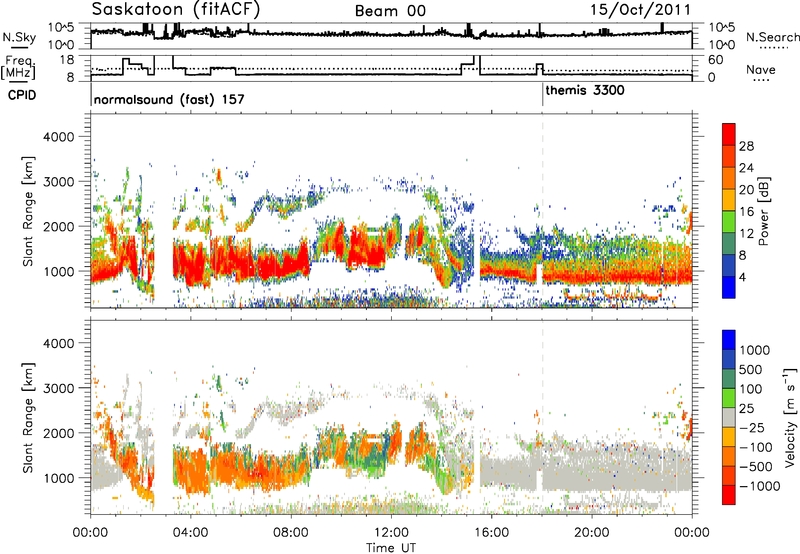Click the CPID change line before 'themis 3300'
The height and width of the screenshot is (554, 800).
pyautogui.click(x=542, y=94)
